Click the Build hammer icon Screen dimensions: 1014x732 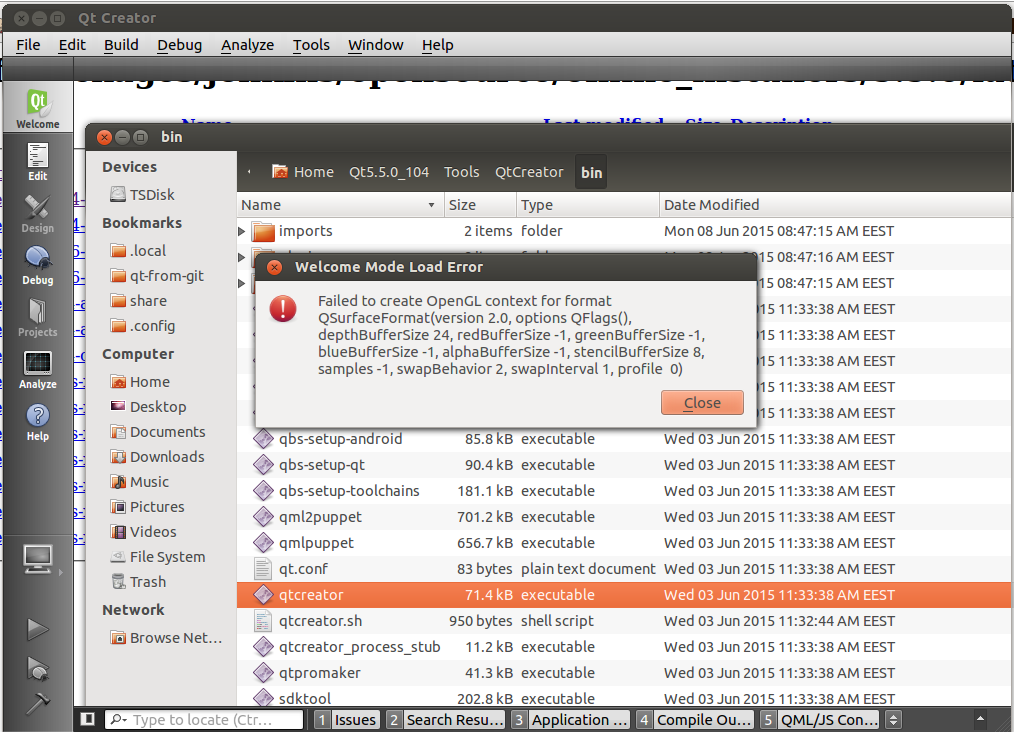tap(37, 703)
